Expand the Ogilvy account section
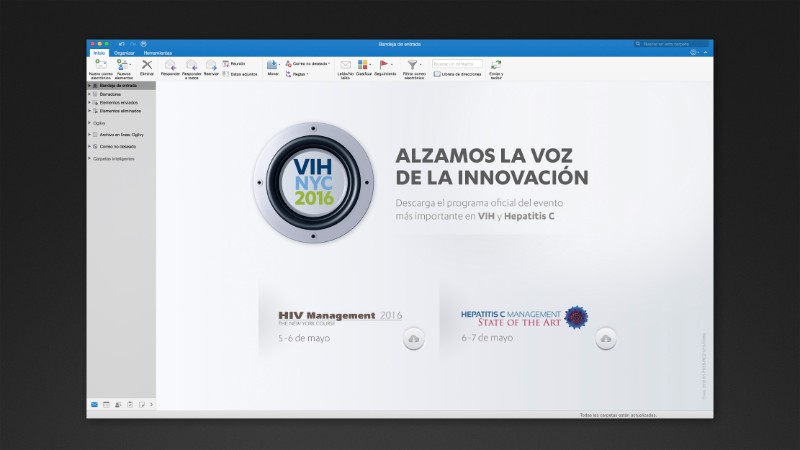800x450 pixels. pyautogui.click(x=90, y=123)
